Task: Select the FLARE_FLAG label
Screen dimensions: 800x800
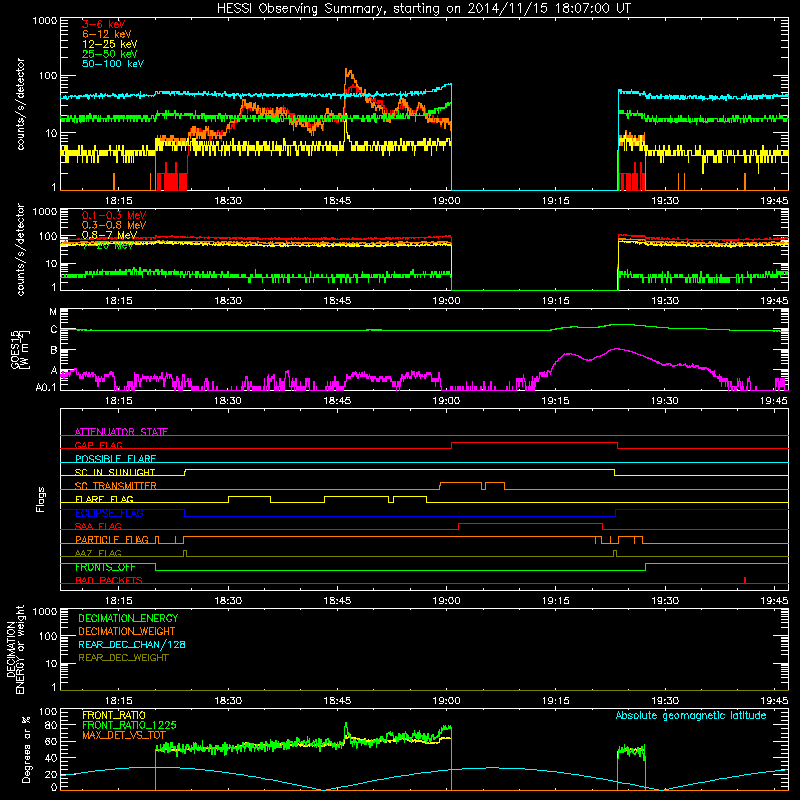Action: tap(104, 499)
